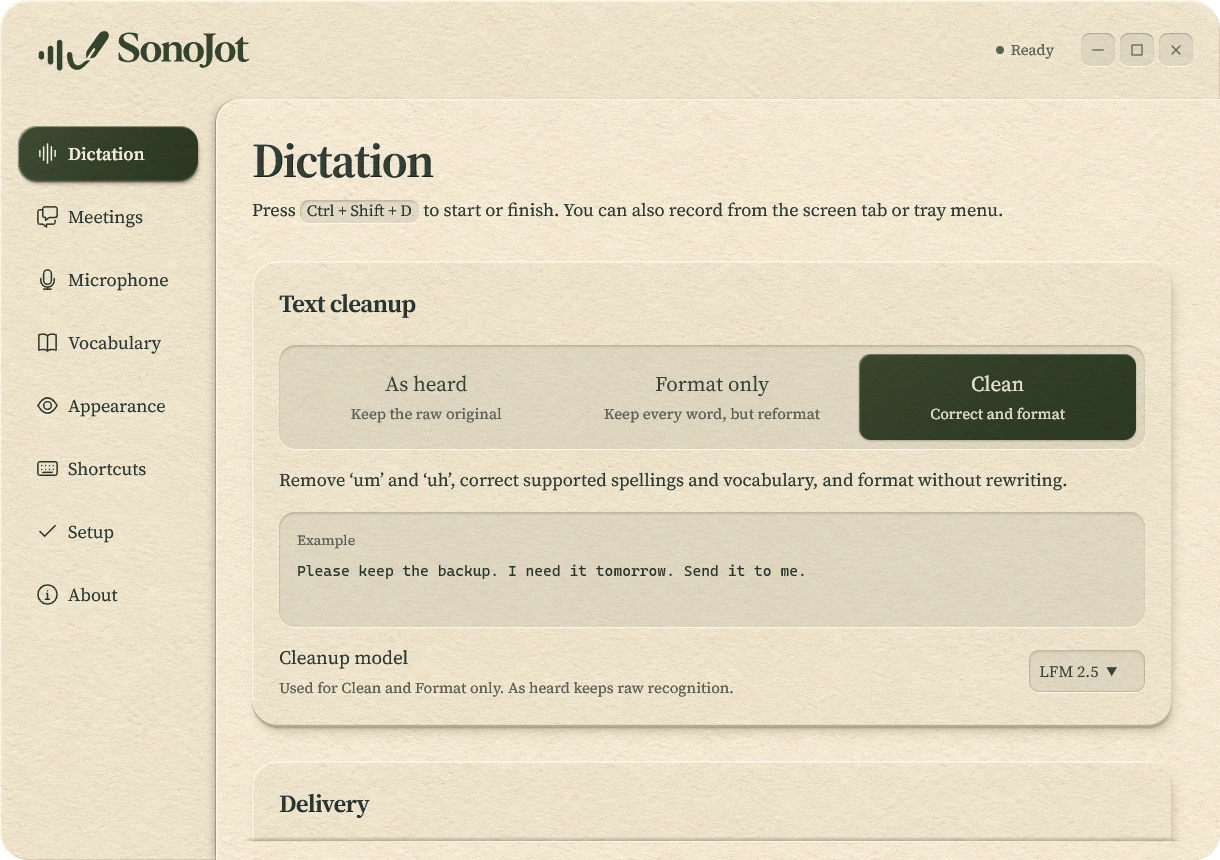Screen dimensions: 1220x860
Task: Open the LFM 2.5 cleanup model dropdown
Action: click(x=1086, y=671)
